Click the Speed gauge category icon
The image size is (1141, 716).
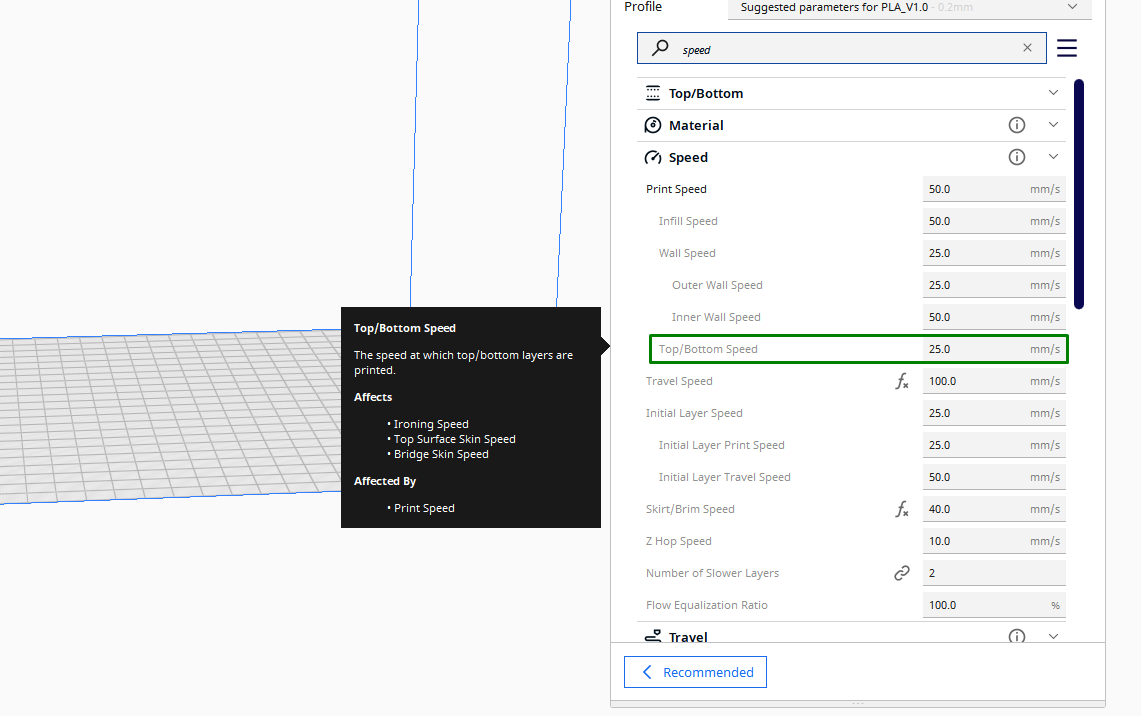click(x=653, y=157)
